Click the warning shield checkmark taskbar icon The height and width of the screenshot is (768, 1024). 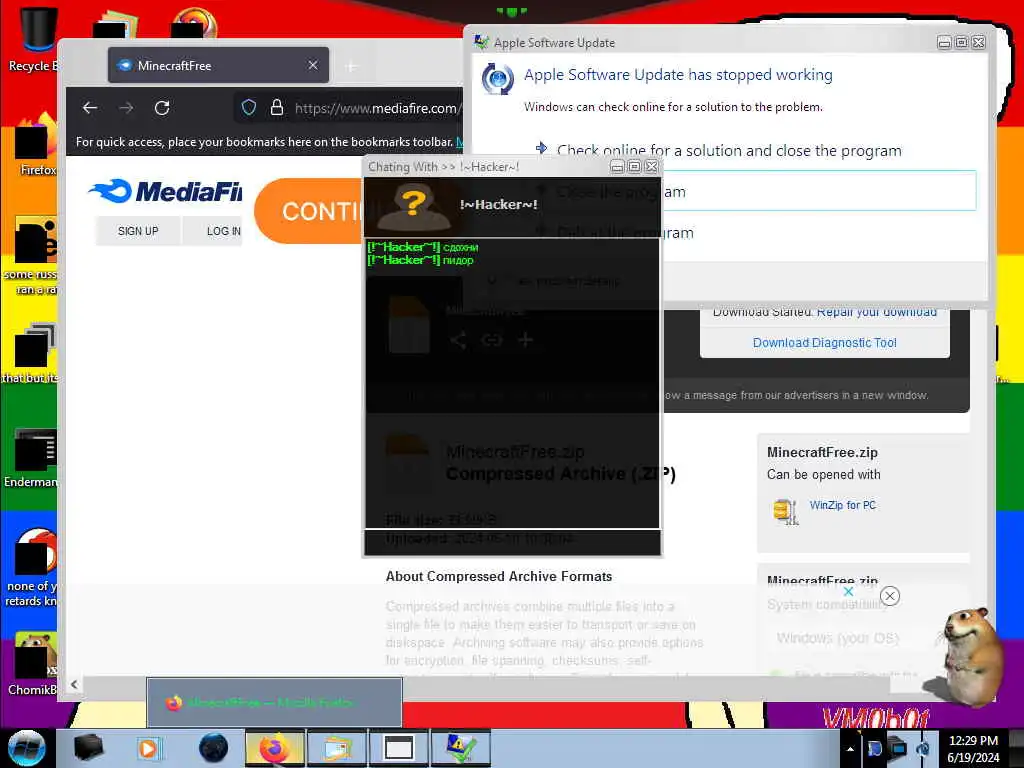[x=460, y=748]
